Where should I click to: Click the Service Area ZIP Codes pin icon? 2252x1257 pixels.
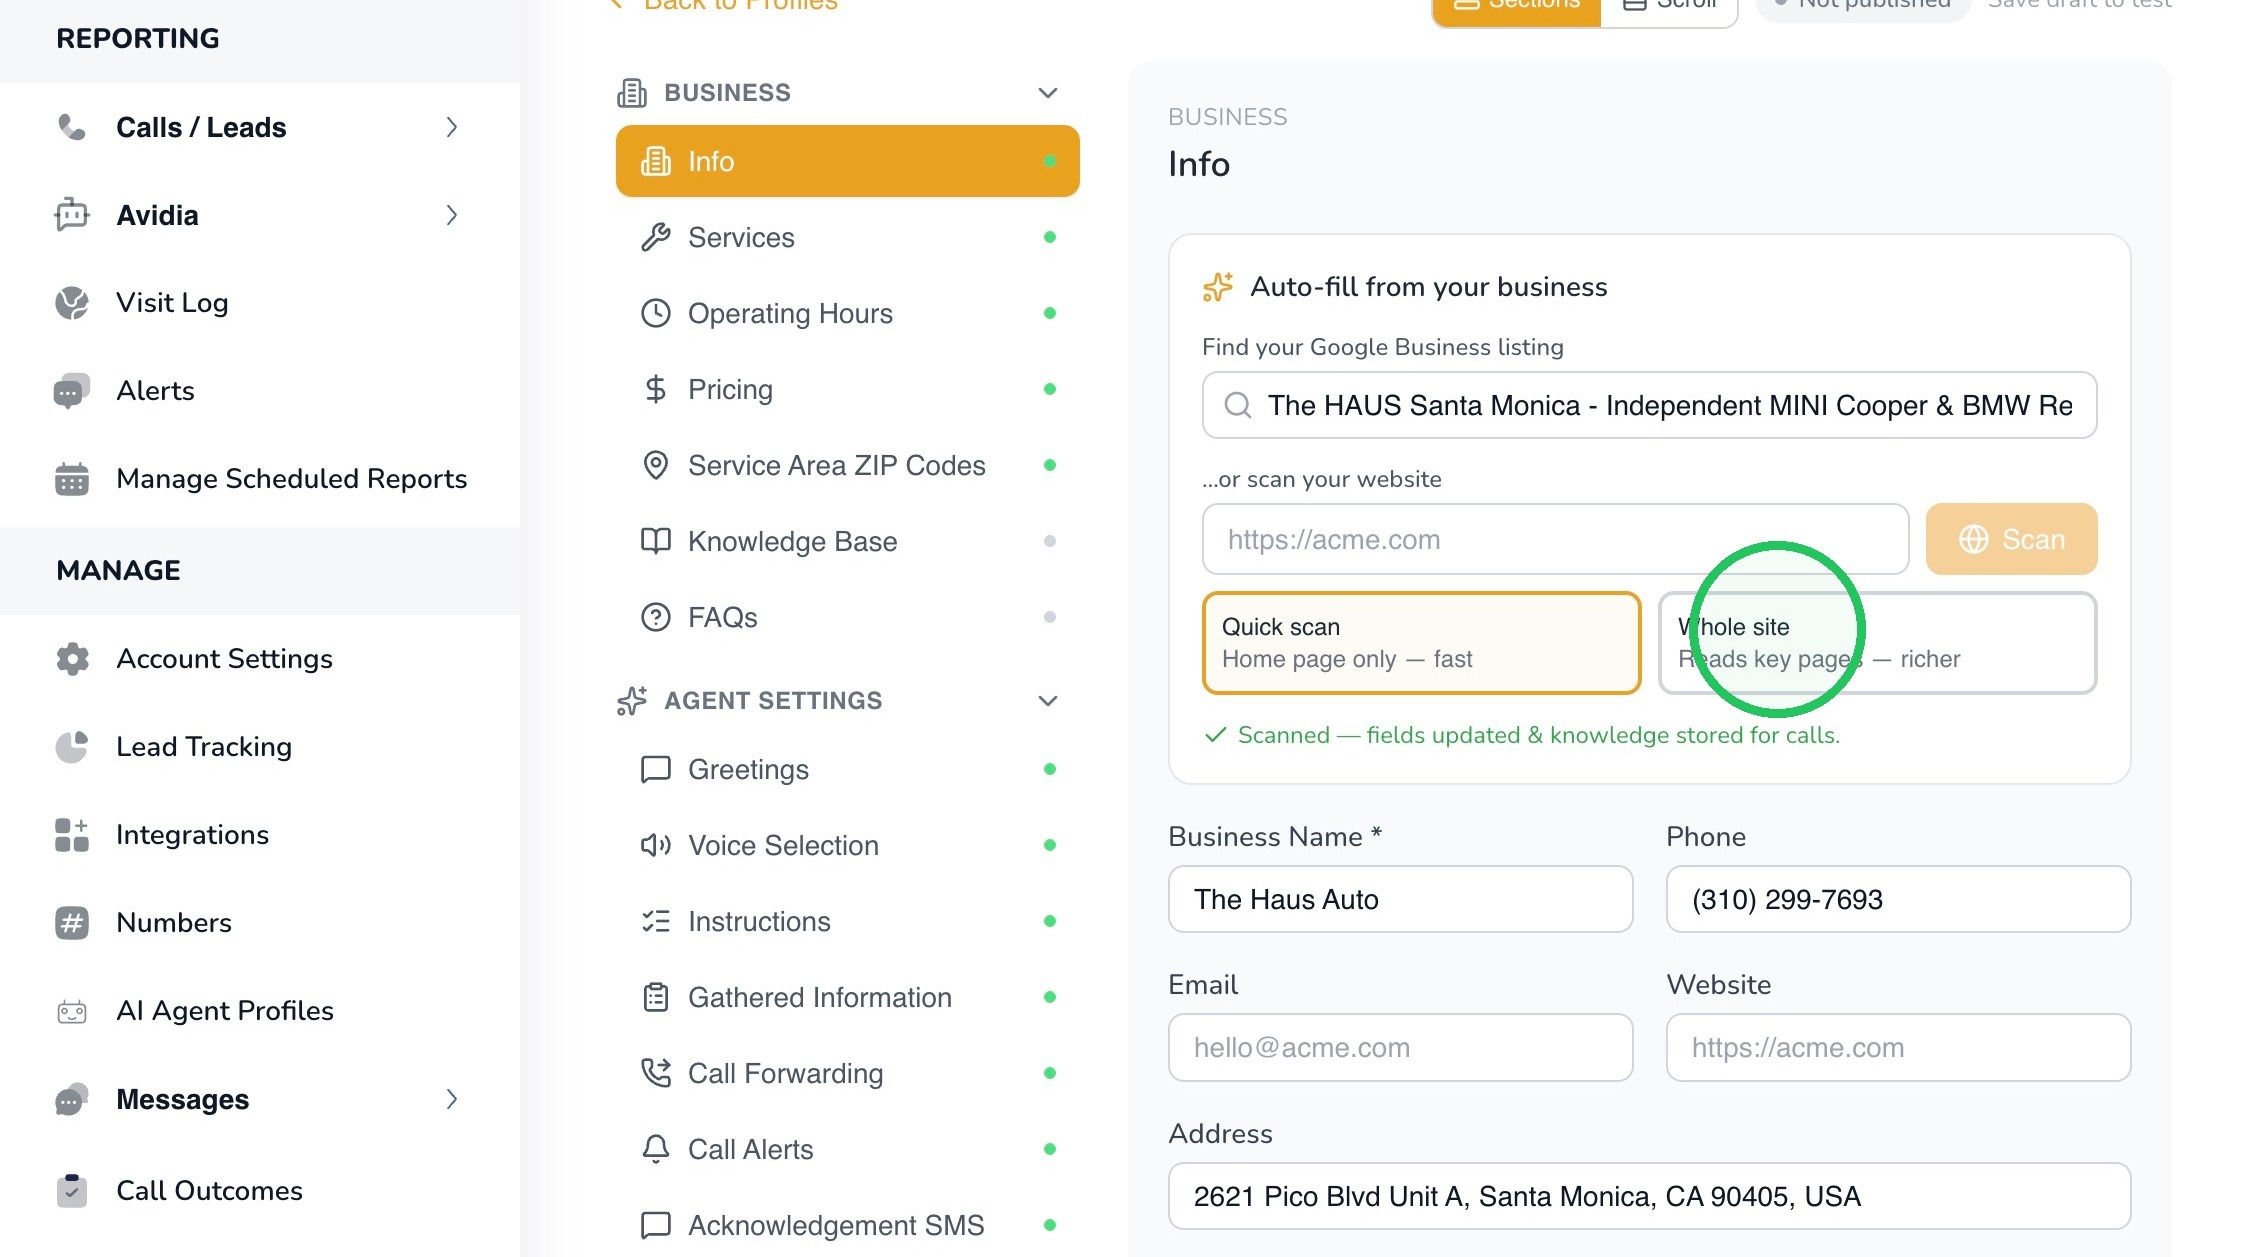coord(655,465)
